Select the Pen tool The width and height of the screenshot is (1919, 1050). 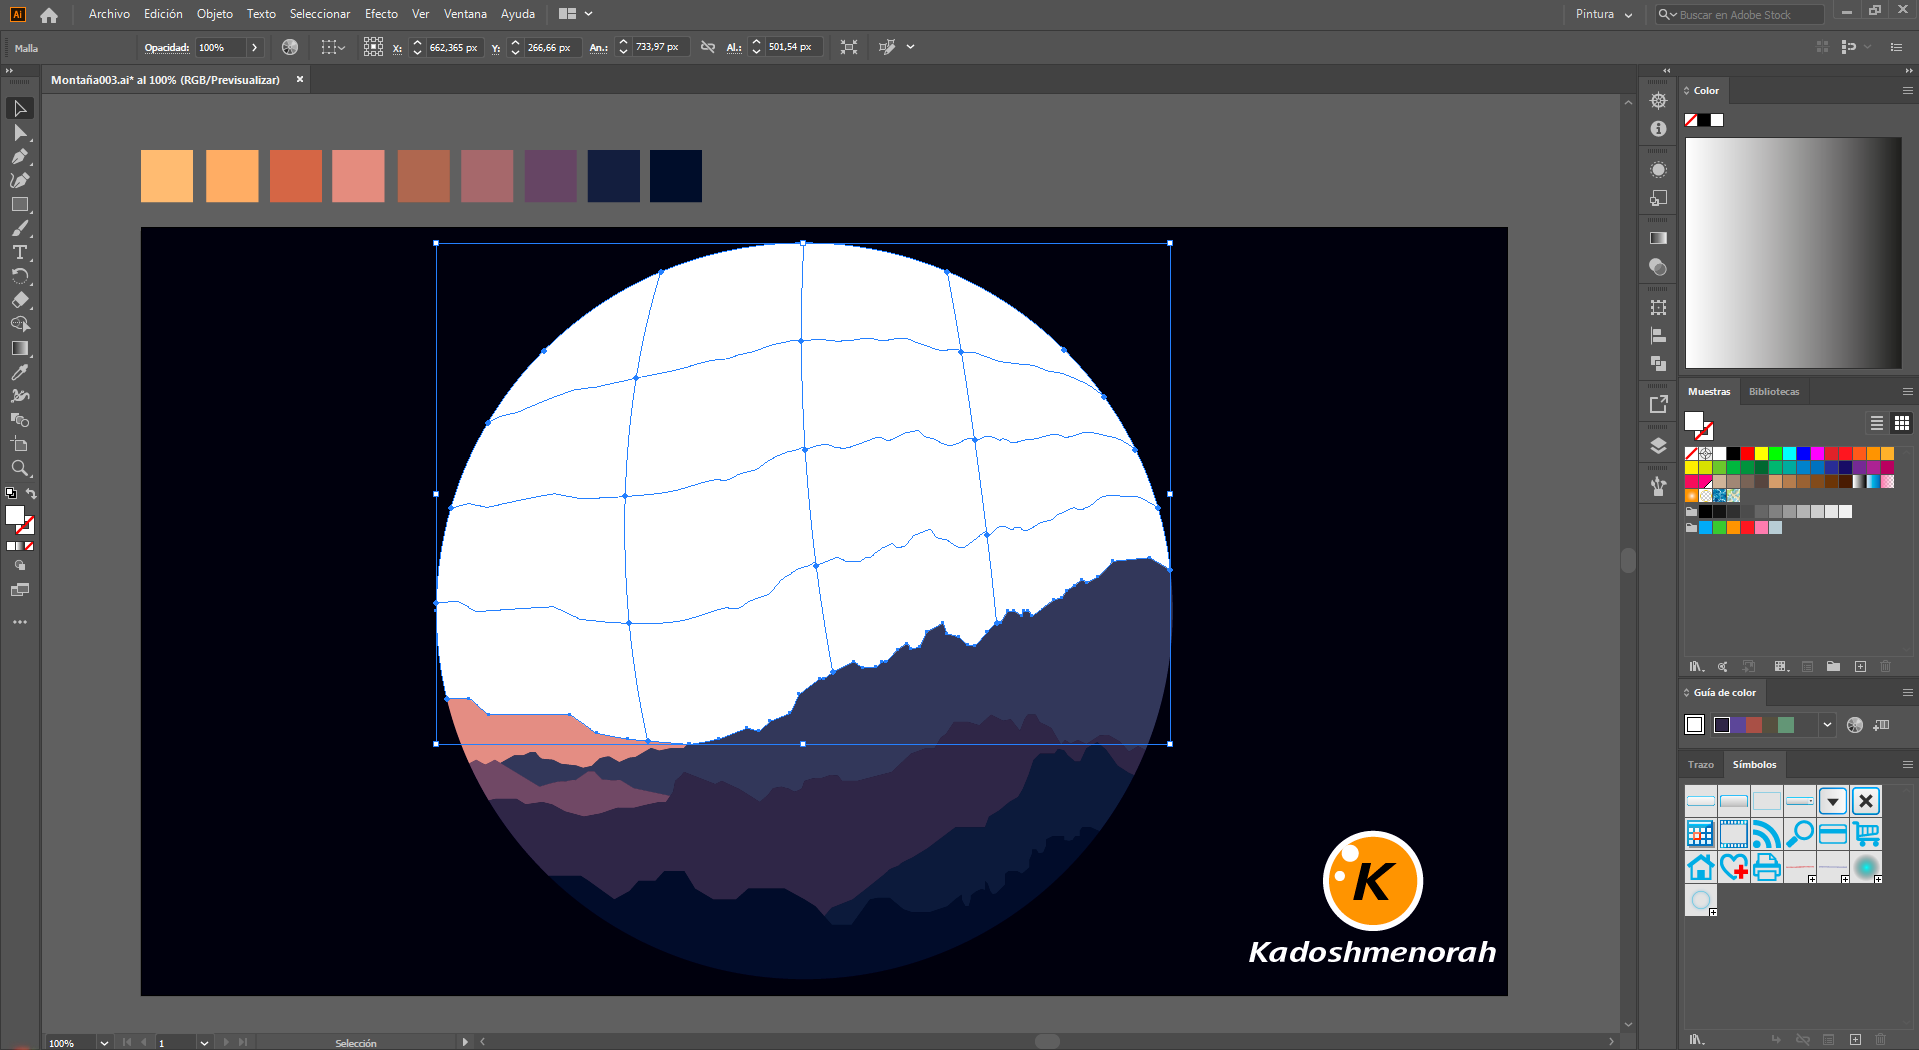20,156
